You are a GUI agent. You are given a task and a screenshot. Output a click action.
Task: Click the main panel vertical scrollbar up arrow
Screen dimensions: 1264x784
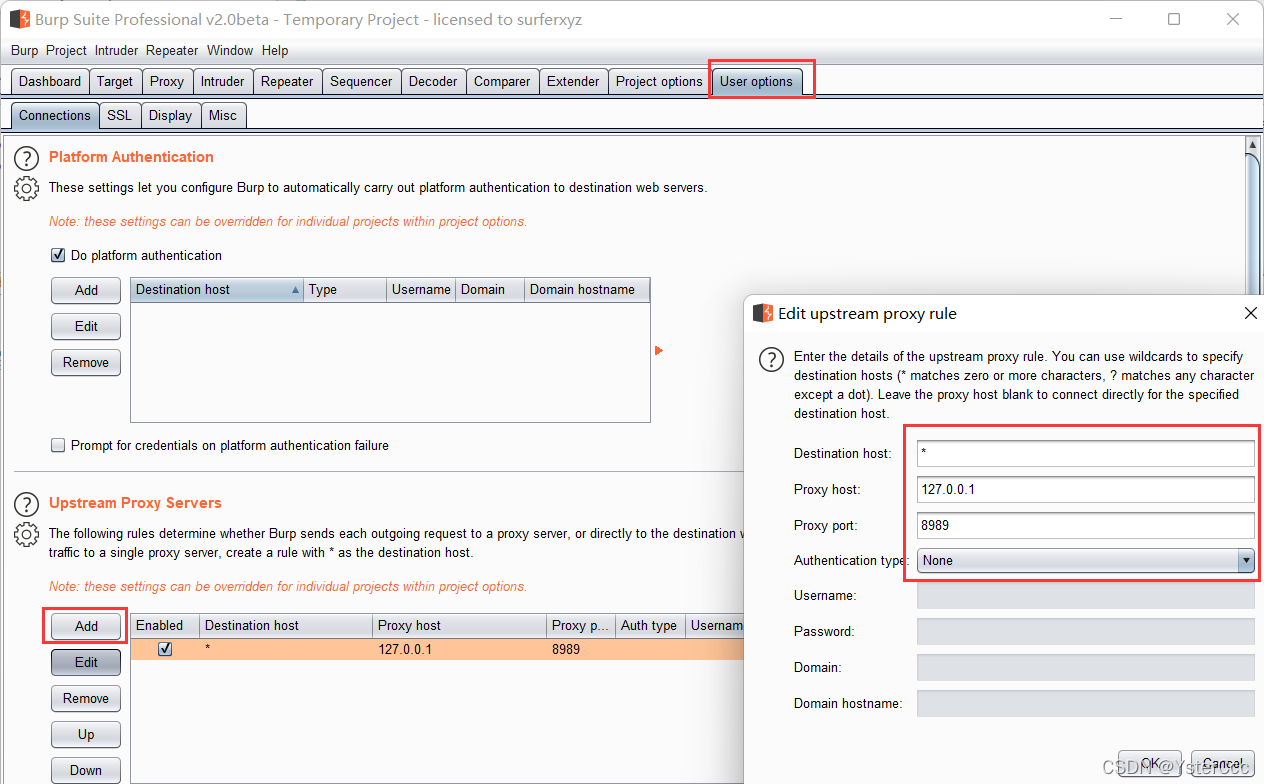pyautogui.click(x=1252, y=146)
